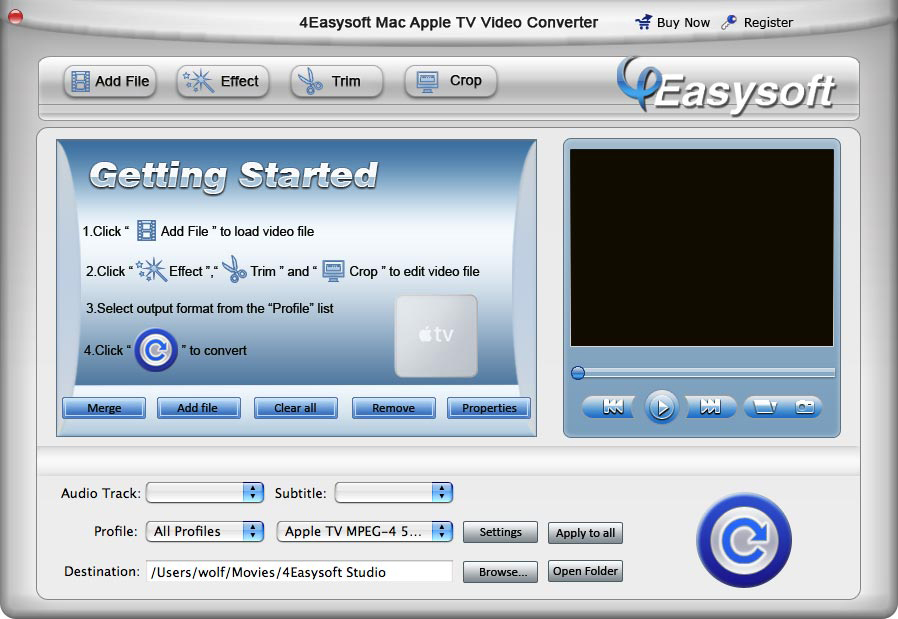Click the Merge button
Image resolution: width=898 pixels, height=619 pixels.
click(104, 408)
